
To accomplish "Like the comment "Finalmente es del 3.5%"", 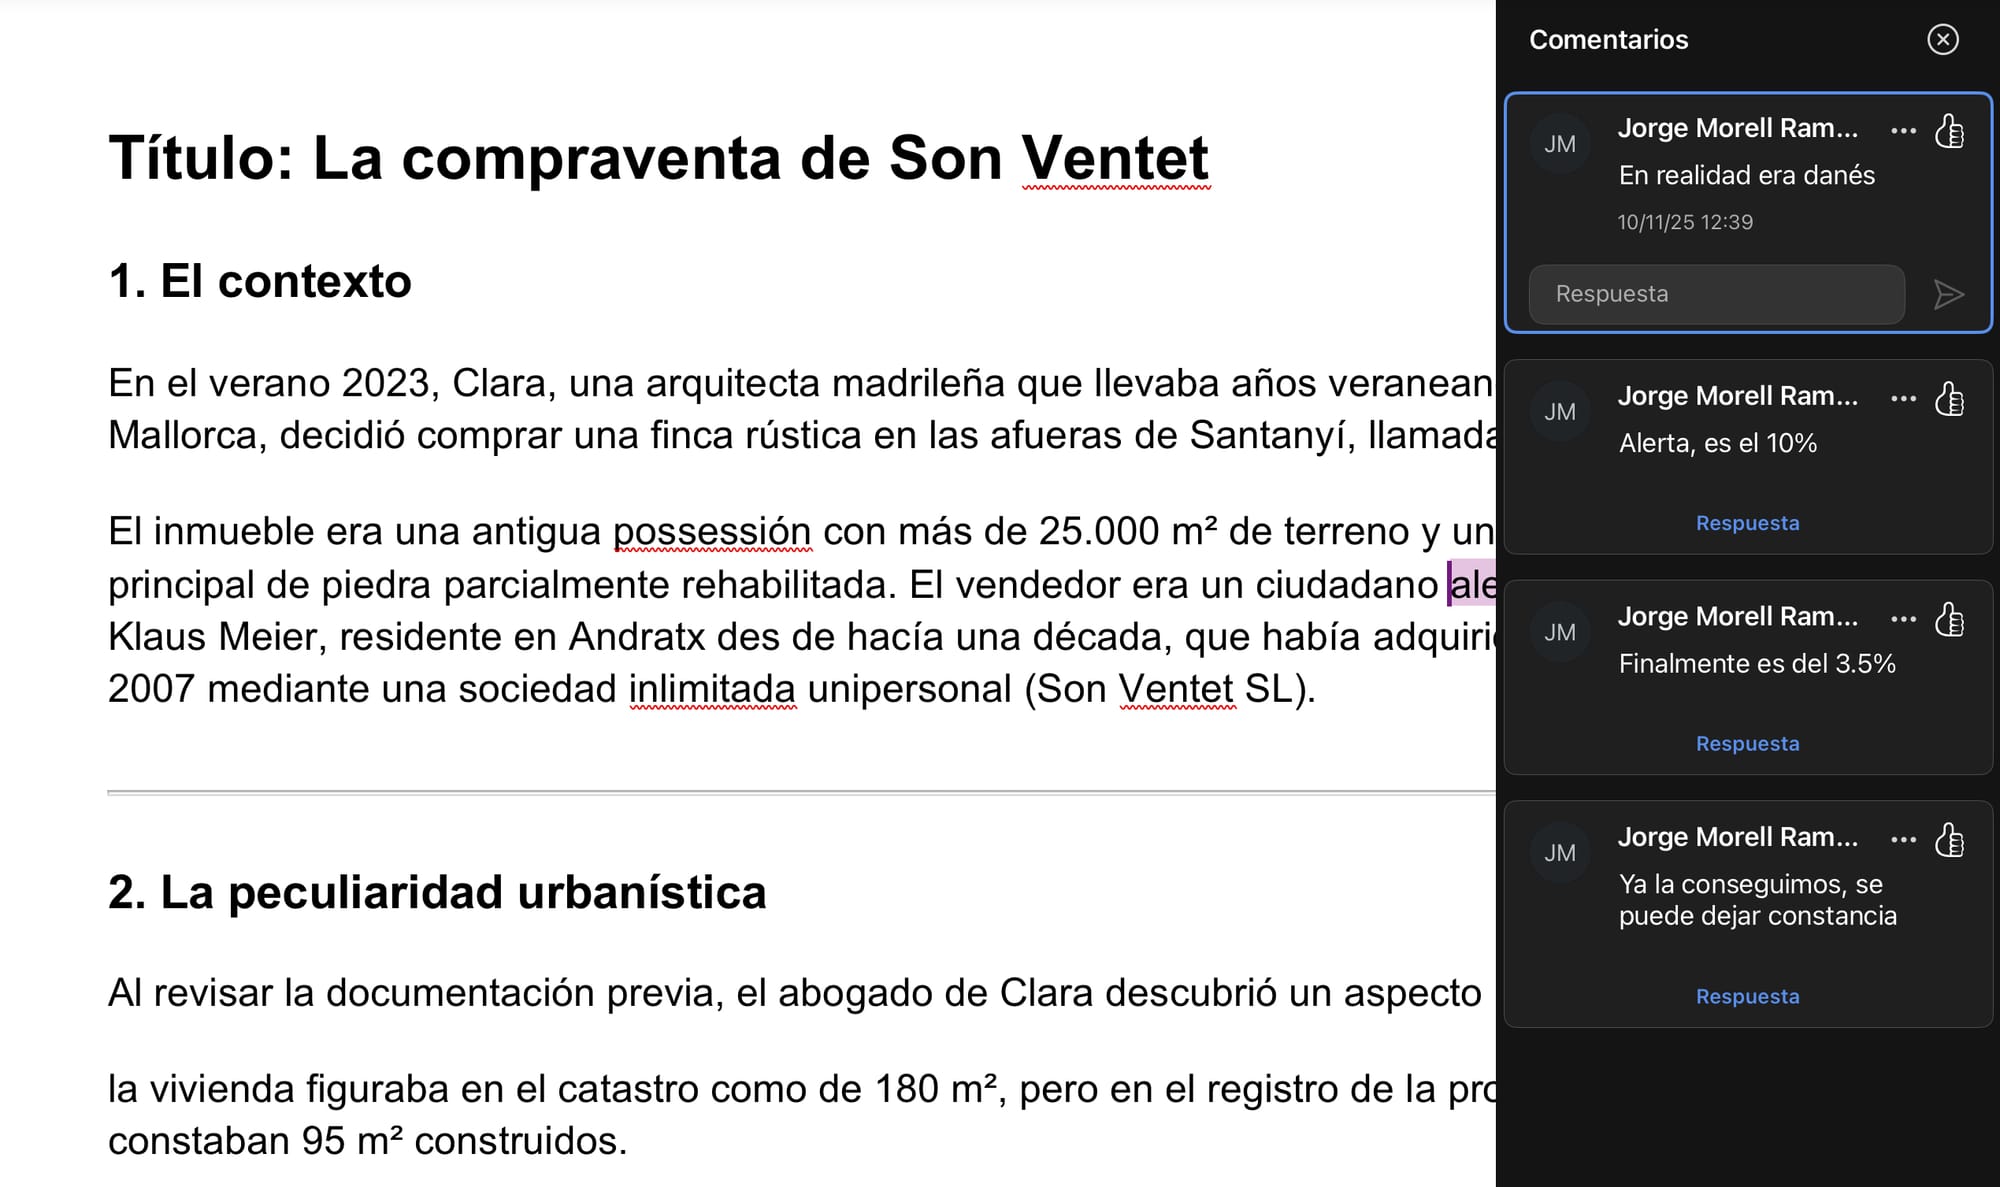I will 1948,619.
